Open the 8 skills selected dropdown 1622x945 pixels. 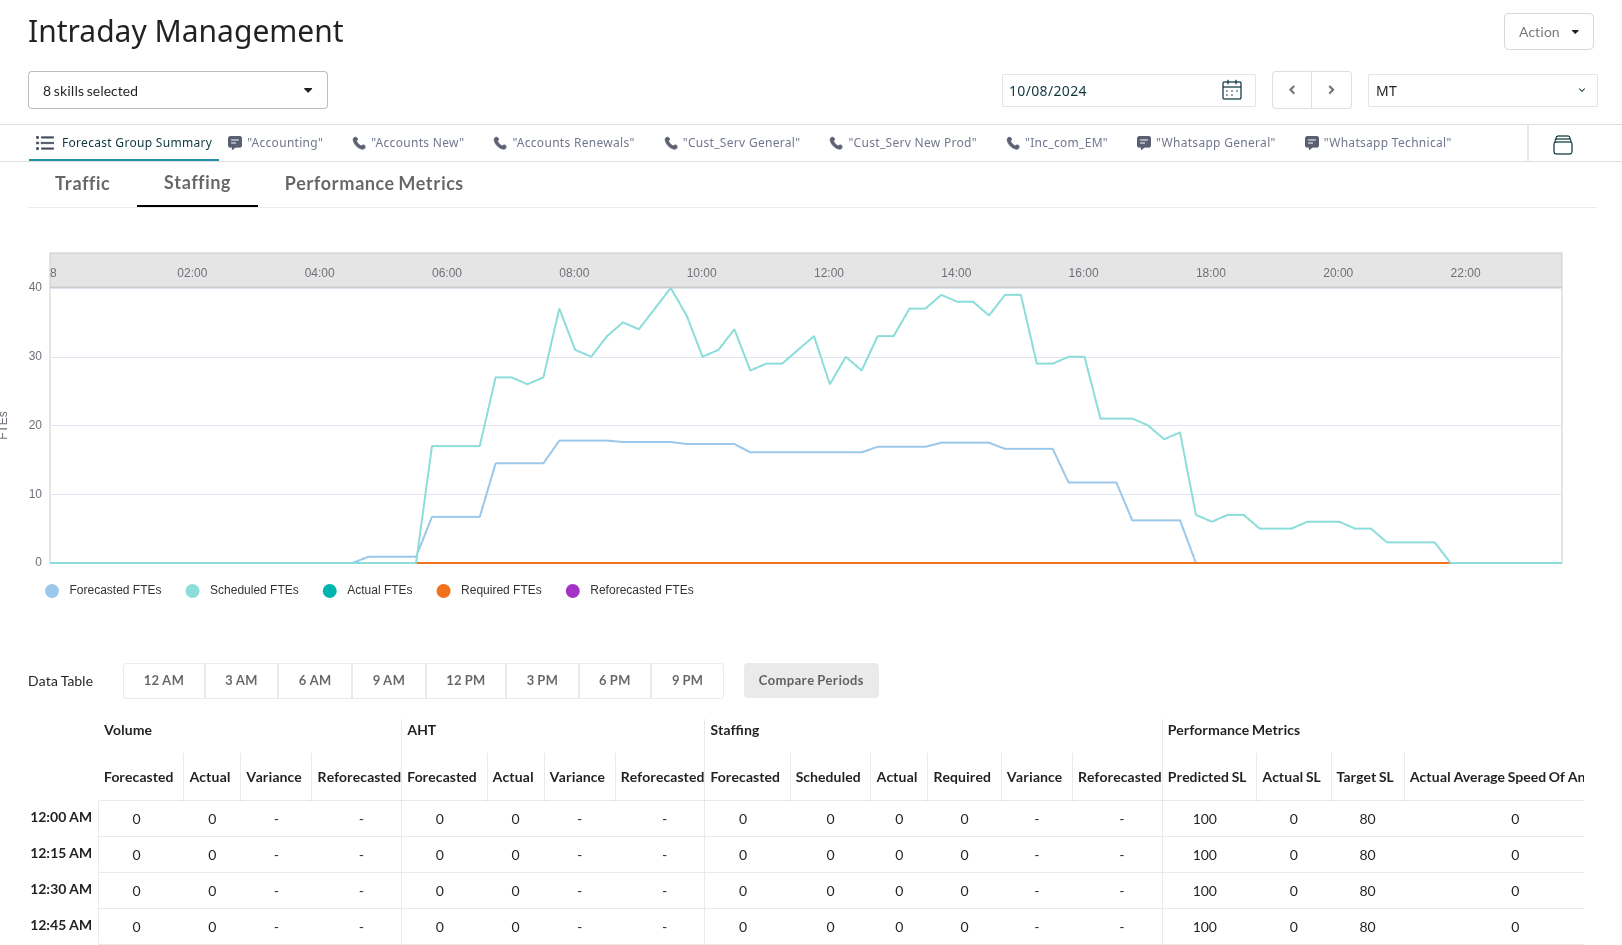tap(177, 90)
